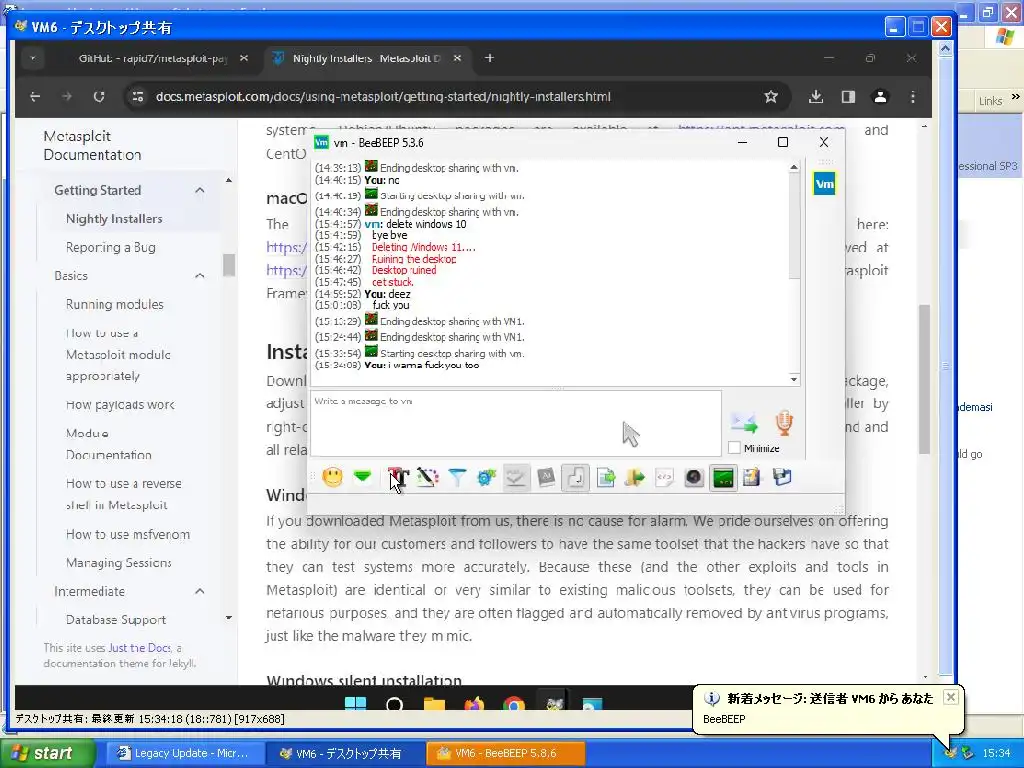Open the Managing Sessions sidebar link
Image resolution: width=1024 pixels, height=768 pixels.
(x=119, y=562)
